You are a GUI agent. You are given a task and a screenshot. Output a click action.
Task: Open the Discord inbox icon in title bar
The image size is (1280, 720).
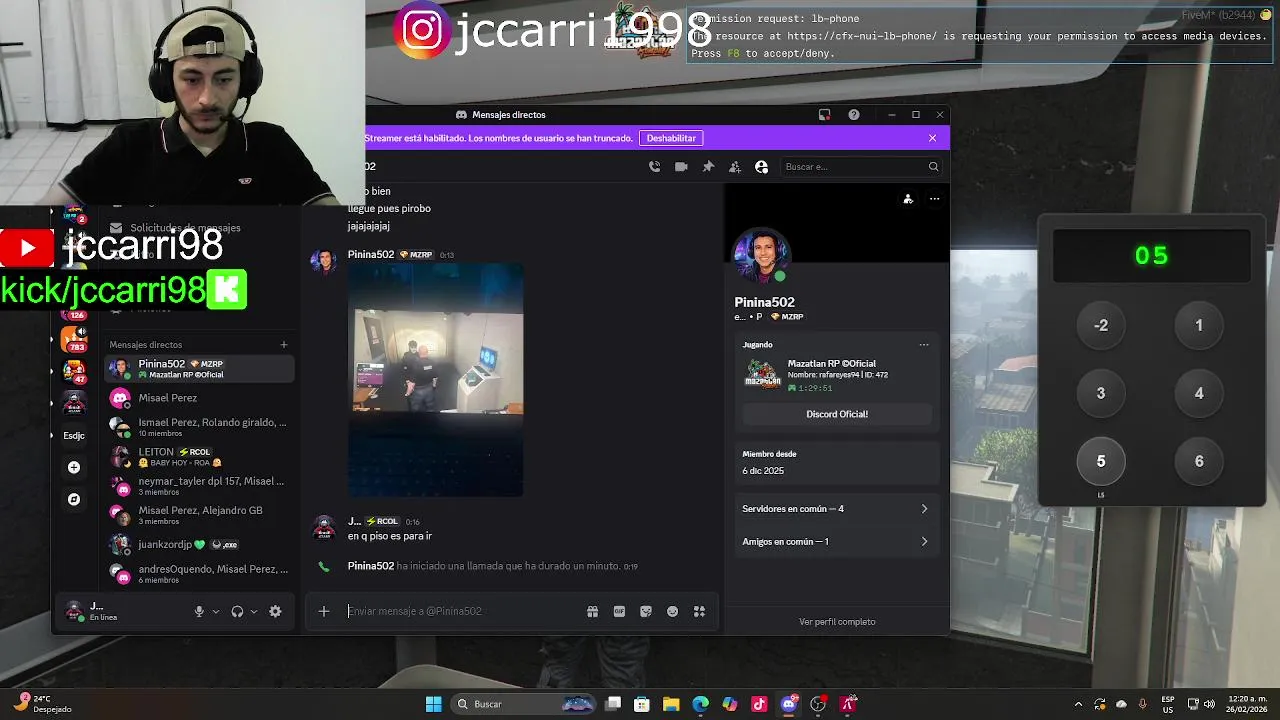(x=824, y=115)
